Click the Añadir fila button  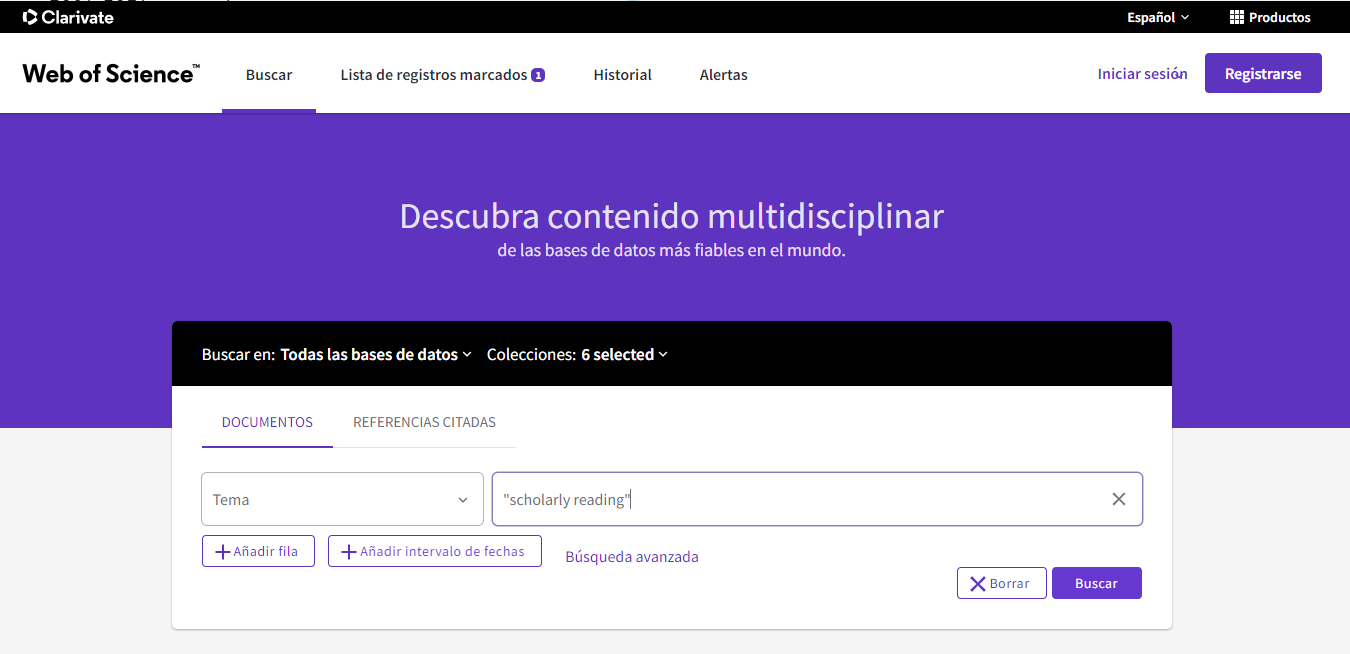258,551
